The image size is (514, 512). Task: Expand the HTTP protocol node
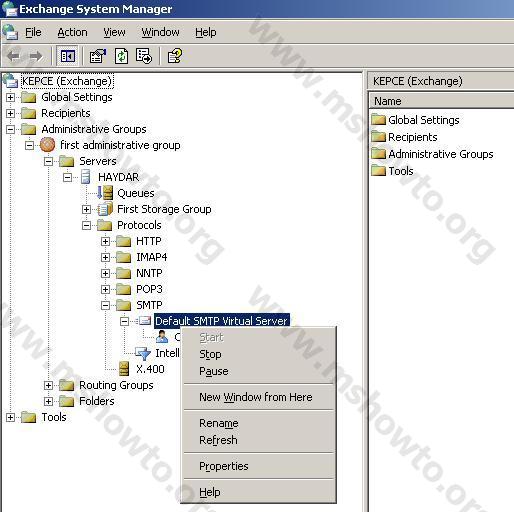(105, 241)
